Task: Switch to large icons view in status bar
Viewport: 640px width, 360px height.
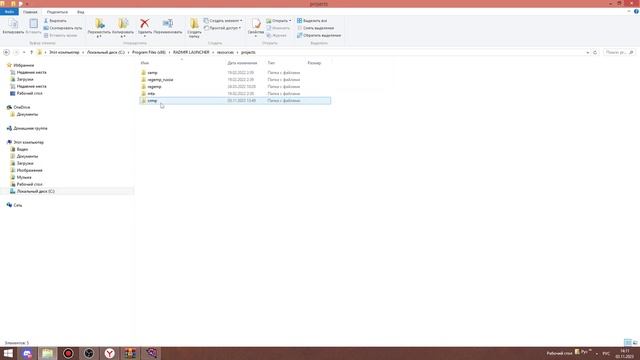Action: click(635, 342)
